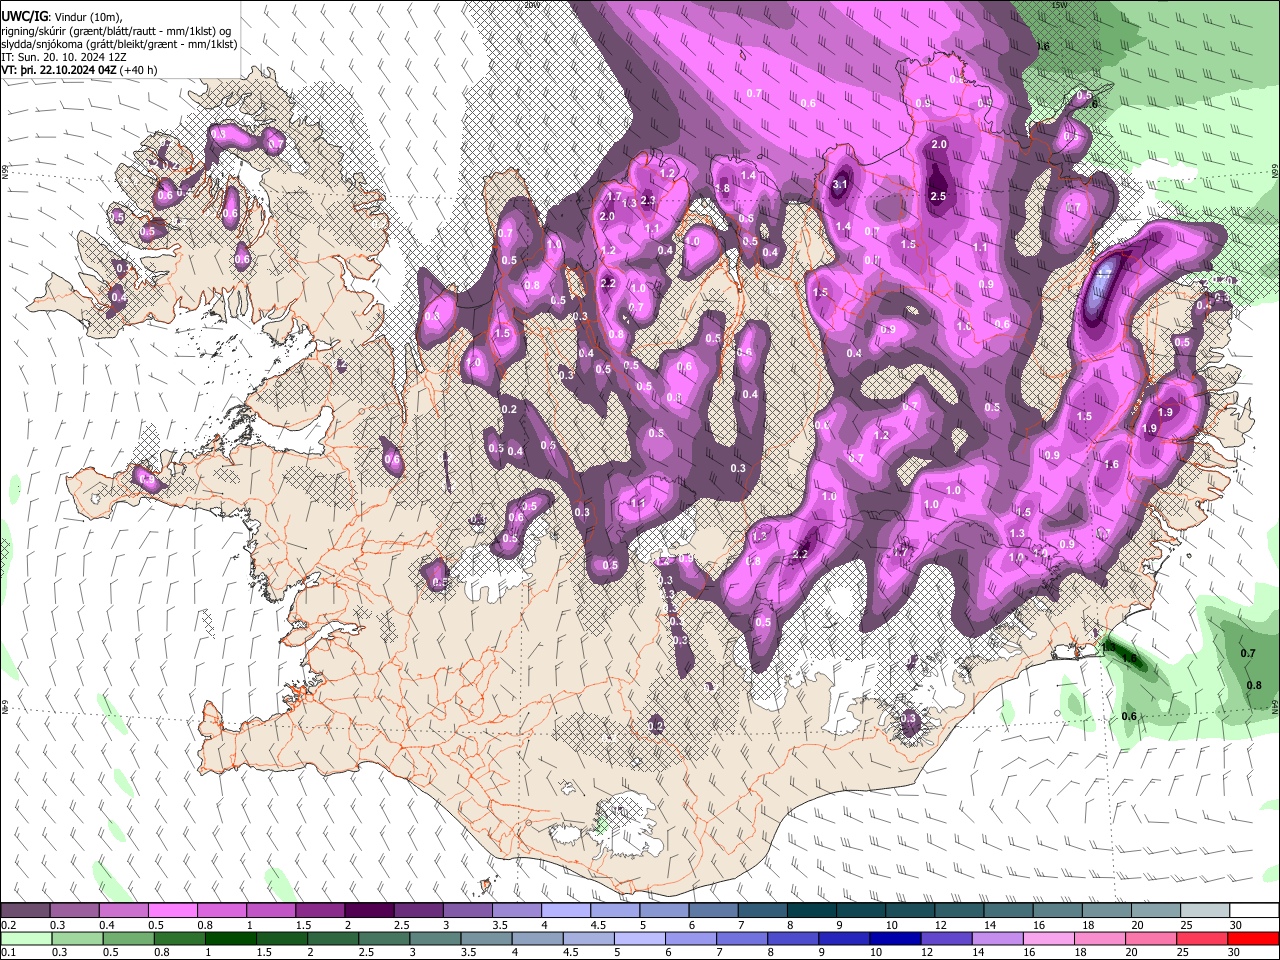Click the bright pink 0.5 mm snow swatch
The image size is (1280, 960).
coord(172,911)
